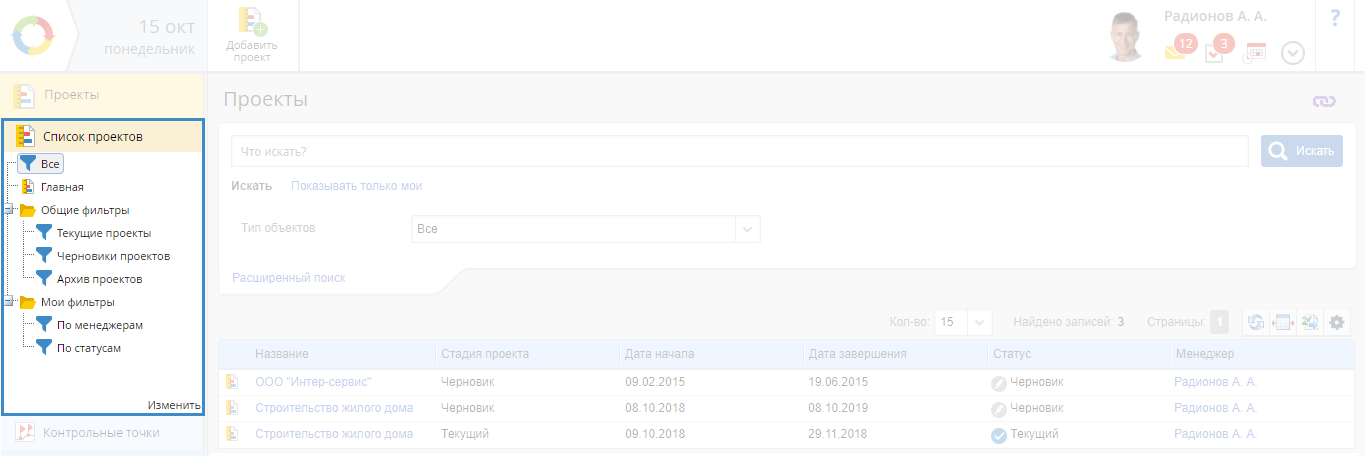Click page 1 button
This screenshot has width=1365, height=456.
[1219, 322]
